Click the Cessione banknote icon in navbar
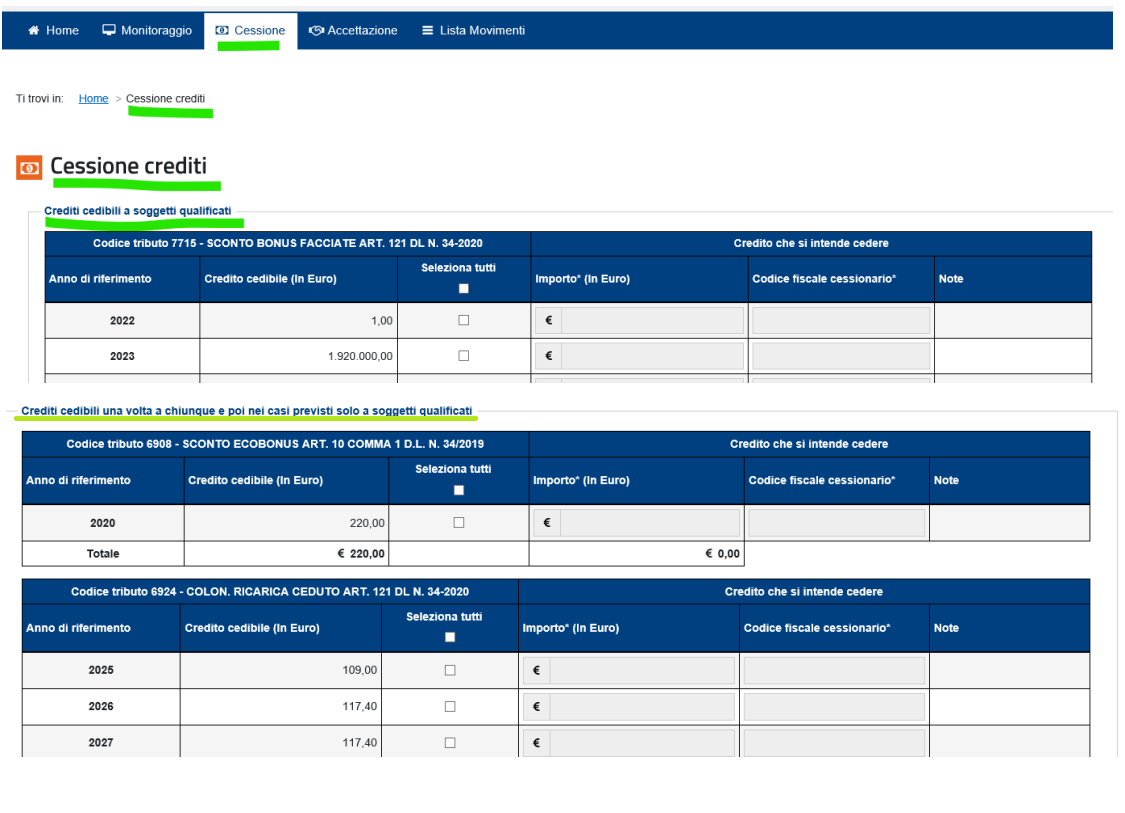Screen dimensions: 1125x813 tap(223, 31)
